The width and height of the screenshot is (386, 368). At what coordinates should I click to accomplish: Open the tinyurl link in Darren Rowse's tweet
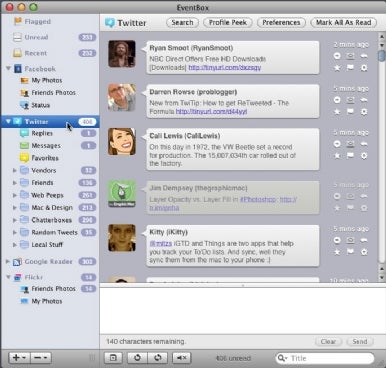click(211, 111)
